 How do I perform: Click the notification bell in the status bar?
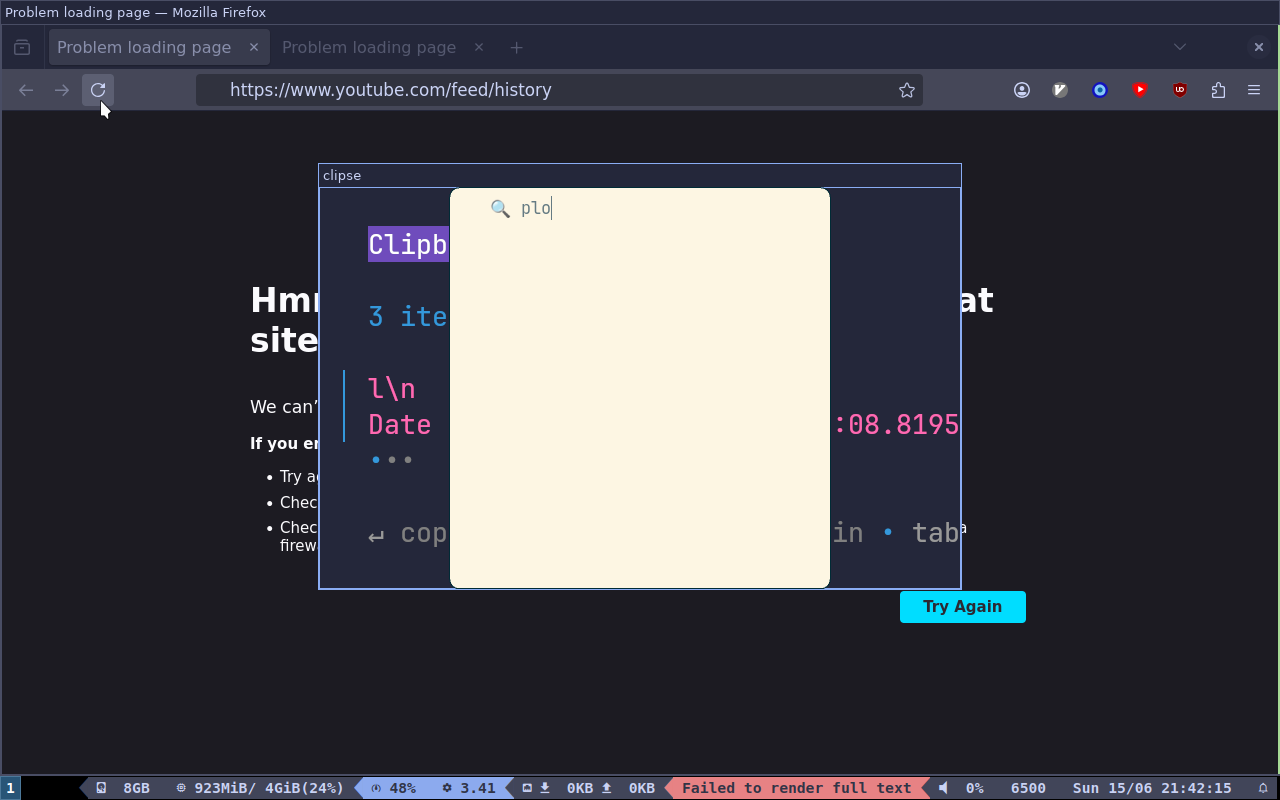point(1263,788)
